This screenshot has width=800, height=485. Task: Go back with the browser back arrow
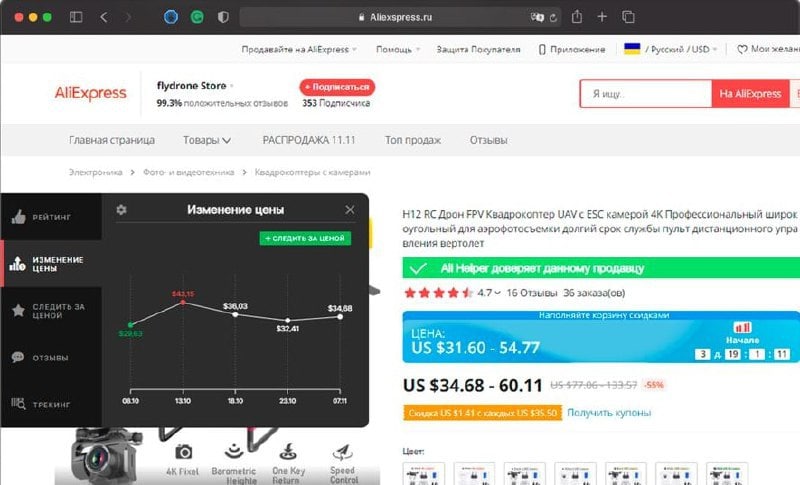[104, 17]
